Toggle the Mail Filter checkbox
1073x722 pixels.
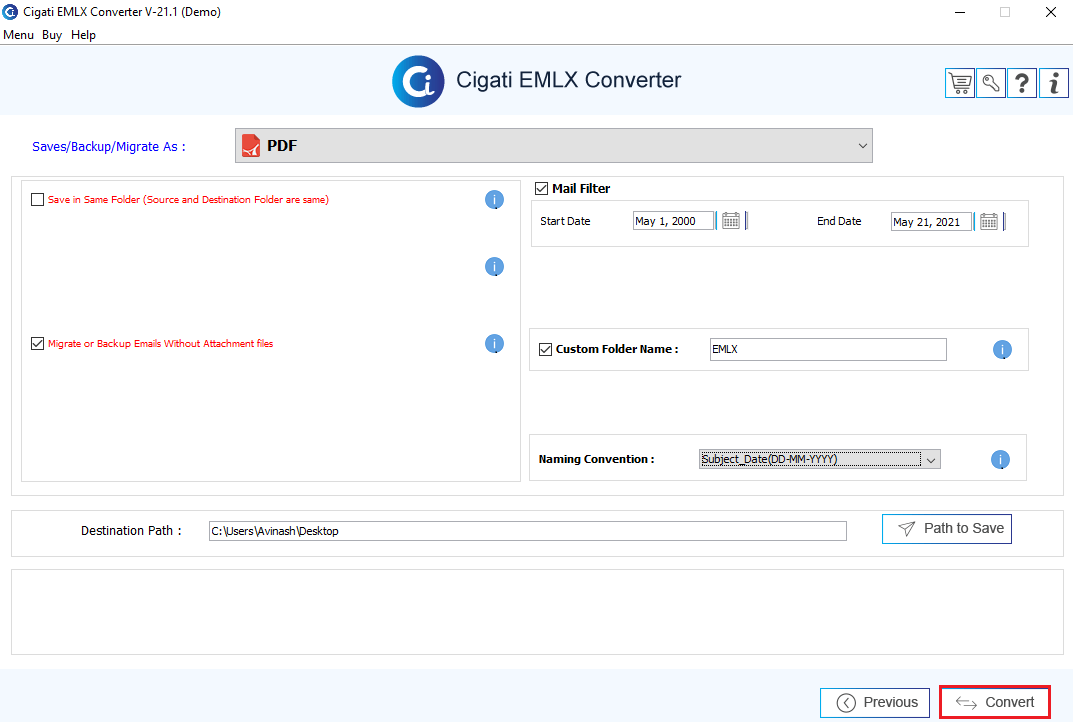coord(541,188)
